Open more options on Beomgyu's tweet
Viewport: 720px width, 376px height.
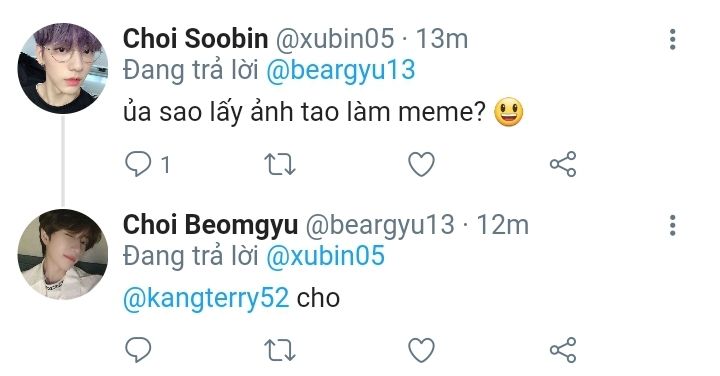[x=673, y=225]
